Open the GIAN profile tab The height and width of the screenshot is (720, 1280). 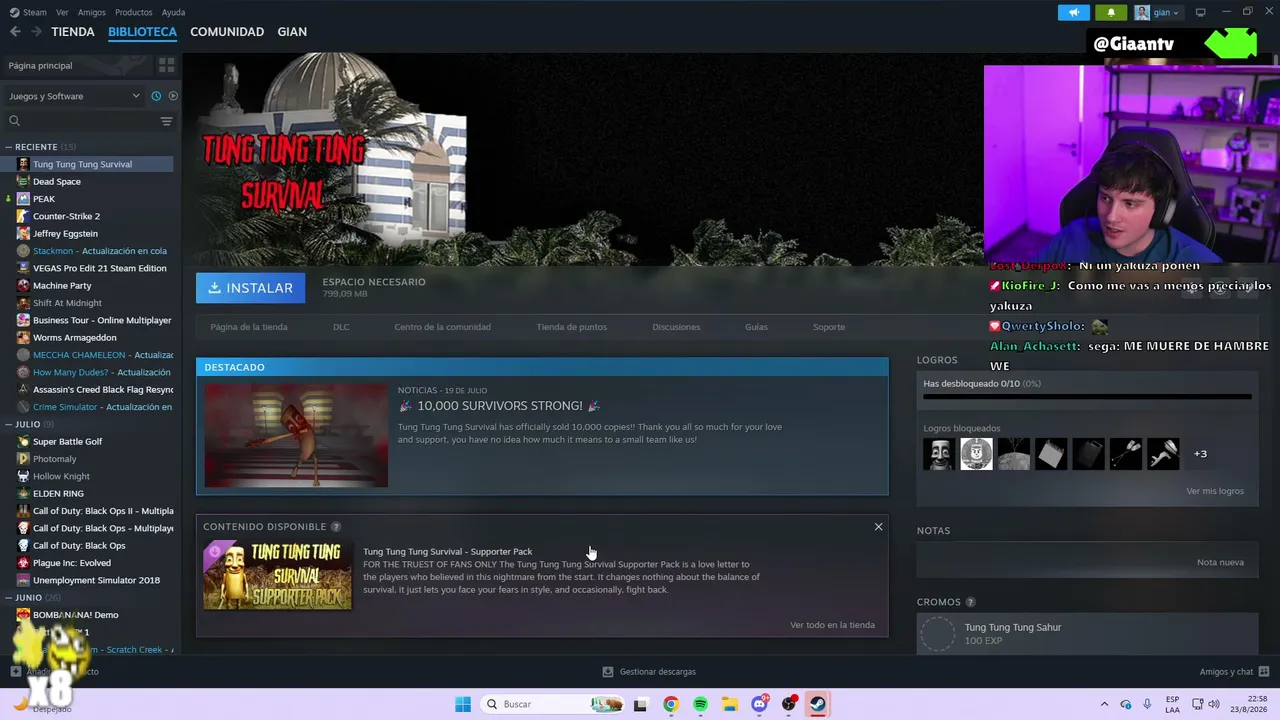tap(292, 32)
